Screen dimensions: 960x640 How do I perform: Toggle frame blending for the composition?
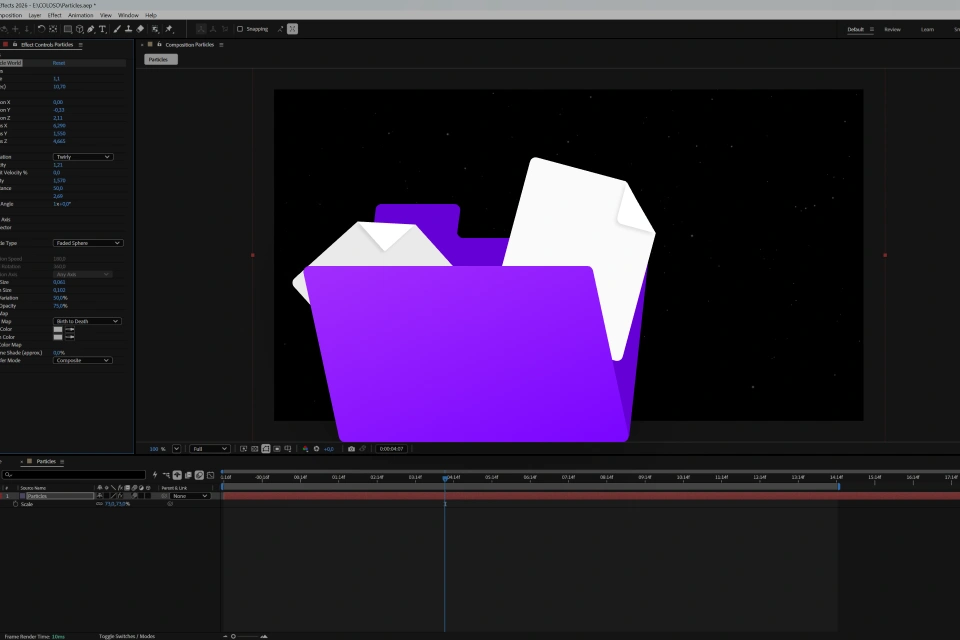click(188, 475)
